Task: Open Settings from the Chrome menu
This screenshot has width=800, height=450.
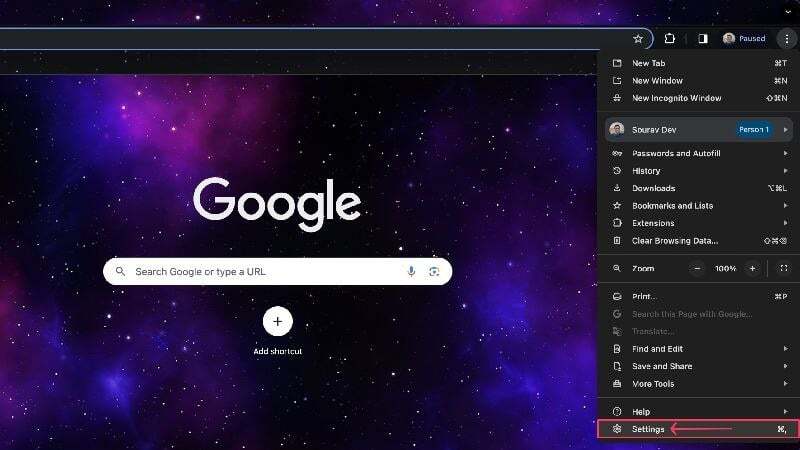Action: click(x=698, y=429)
